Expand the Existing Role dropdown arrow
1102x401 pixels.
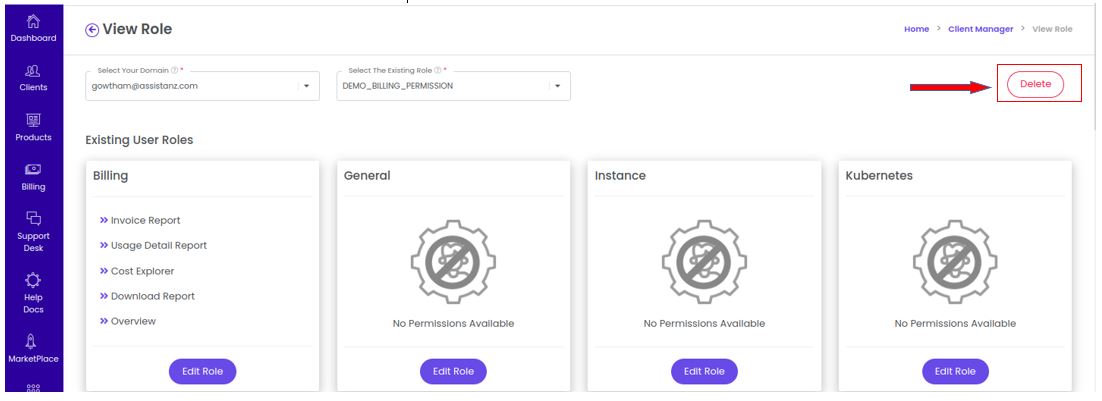[x=557, y=86]
